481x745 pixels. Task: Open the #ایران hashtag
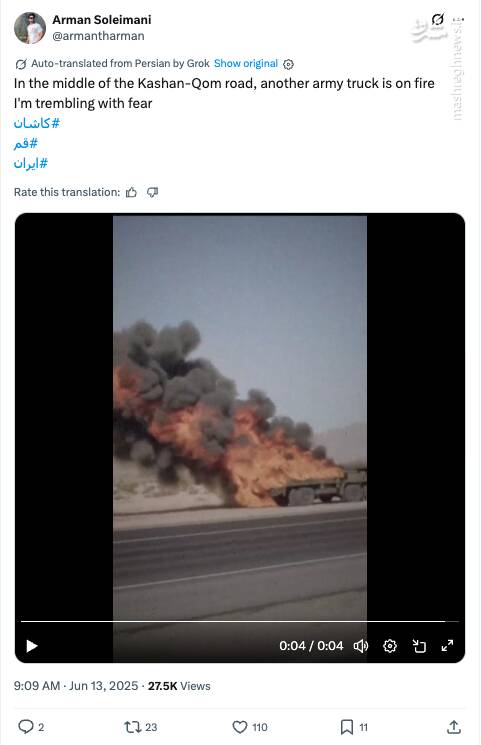31,163
